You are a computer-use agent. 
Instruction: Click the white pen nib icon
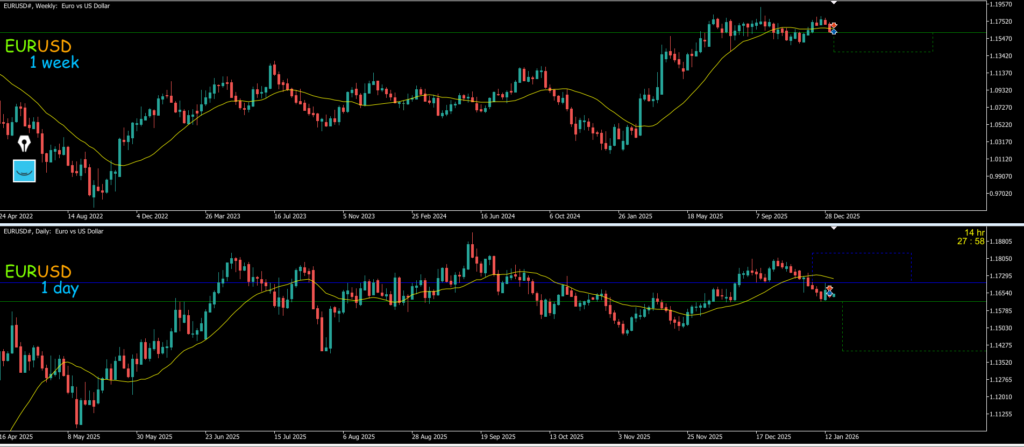coord(24,144)
